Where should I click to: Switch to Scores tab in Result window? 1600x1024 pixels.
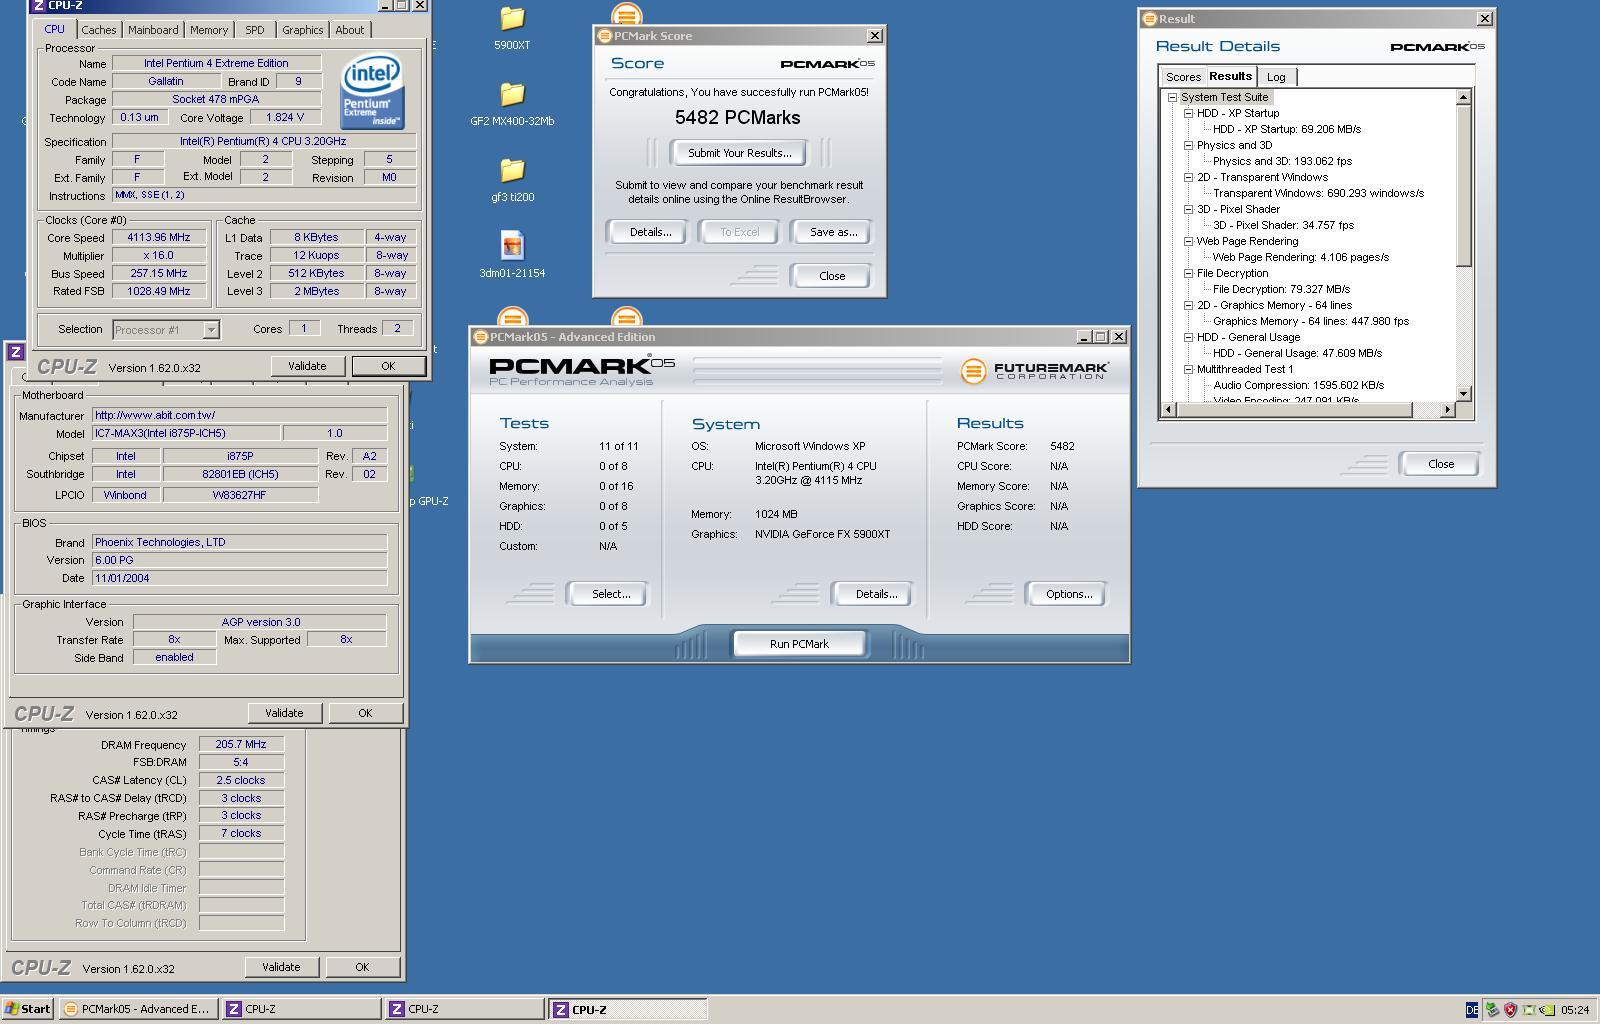click(x=1183, y=77)
